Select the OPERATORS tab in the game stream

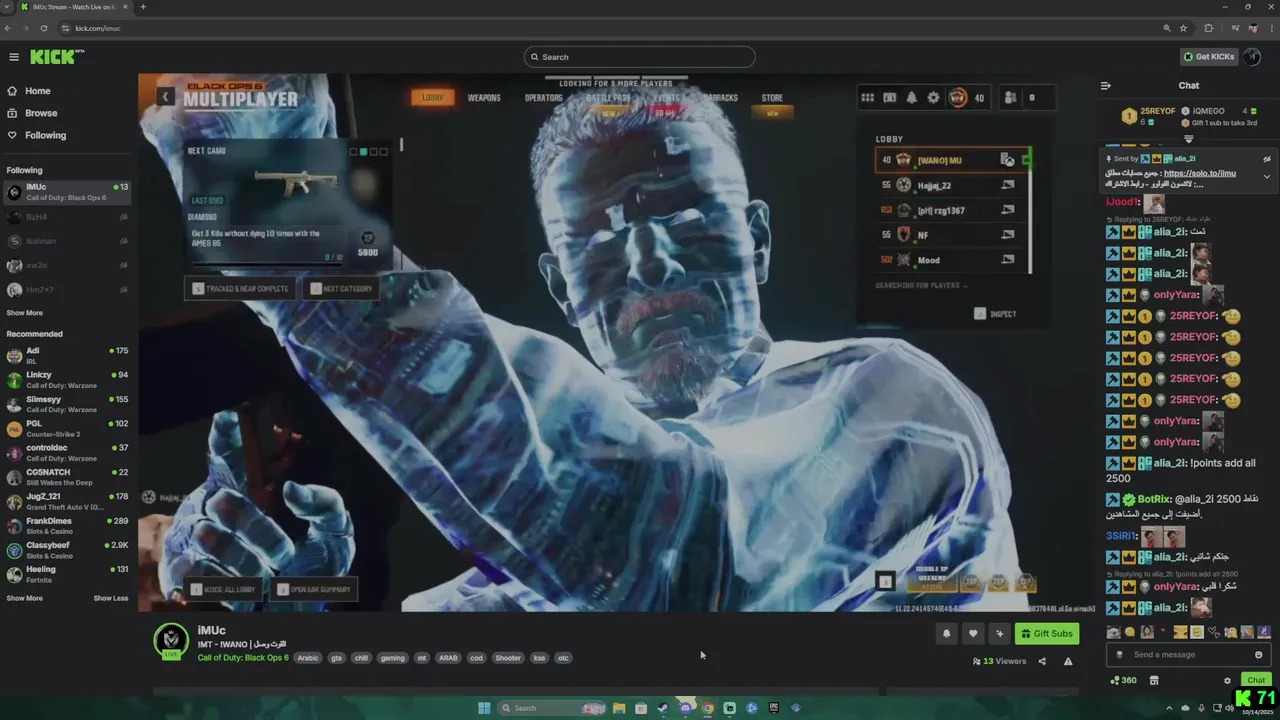(x=544, y=98)
